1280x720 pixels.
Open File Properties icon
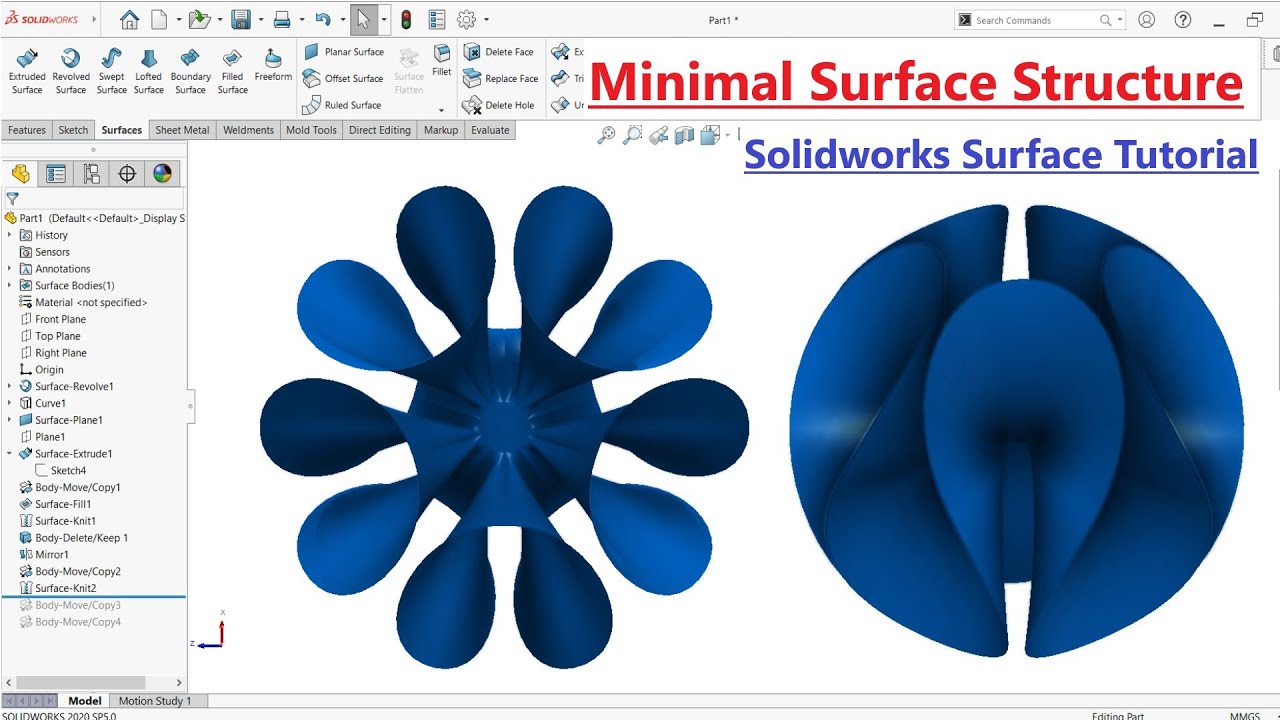437,19
